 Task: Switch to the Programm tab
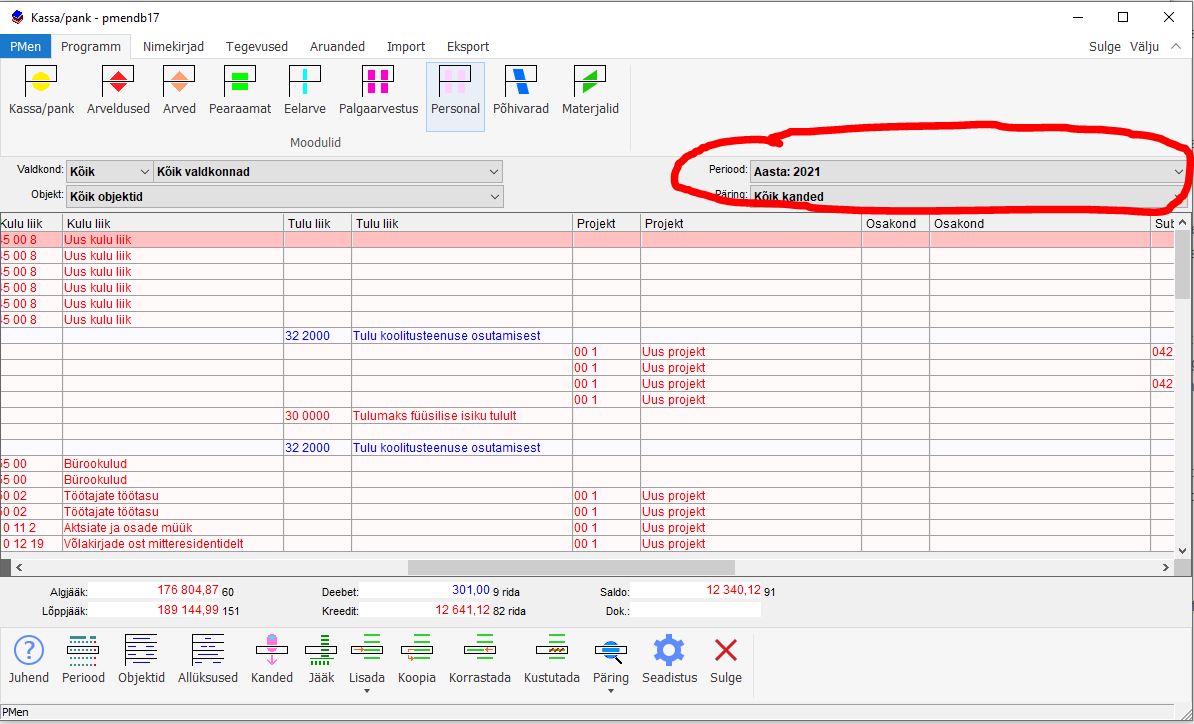(91, 46)
